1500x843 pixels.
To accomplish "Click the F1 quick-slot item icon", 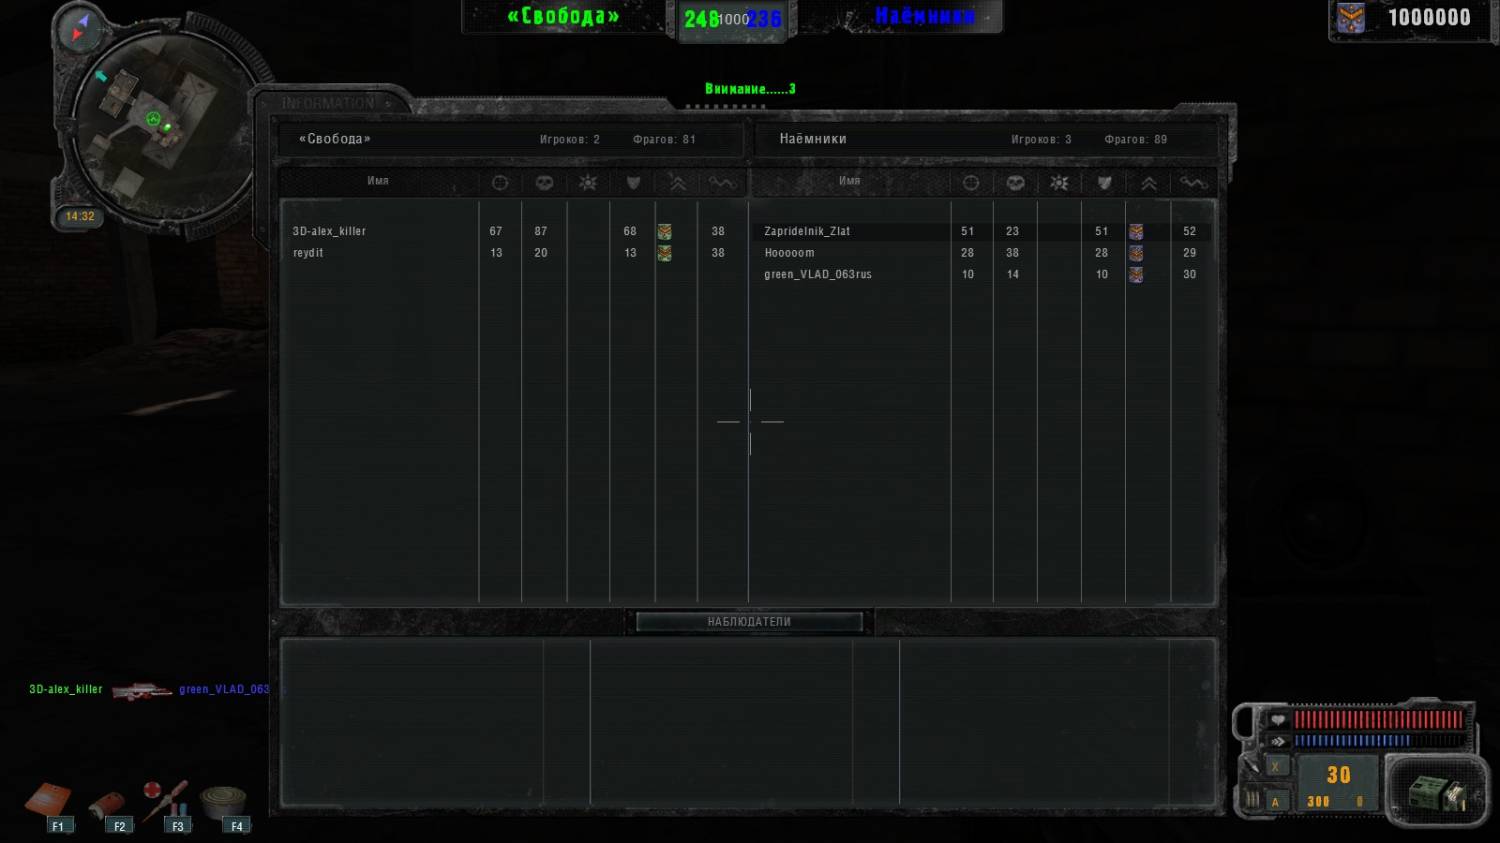I will (47, 801).
